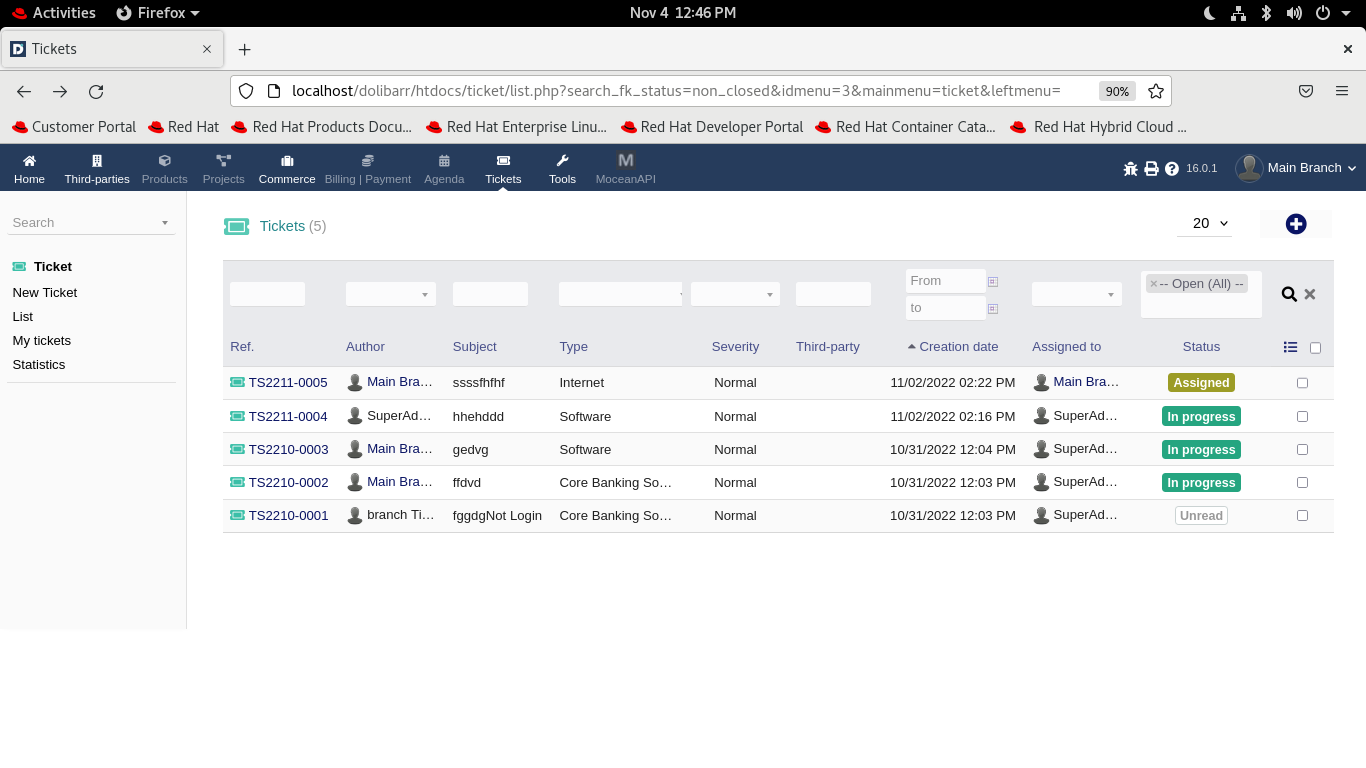Screen dimensions: 1366x768
Task: Click the magnifier search icon in filter row
Action: tap(1289, 294)
